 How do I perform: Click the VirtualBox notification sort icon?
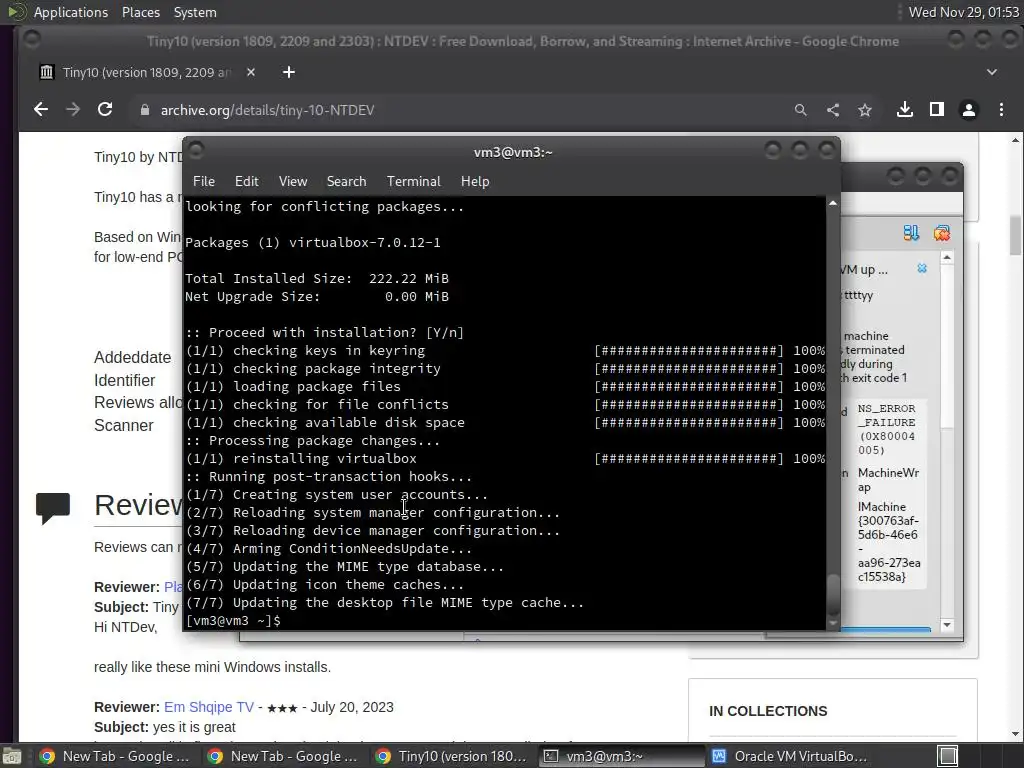tap(911, 232)
